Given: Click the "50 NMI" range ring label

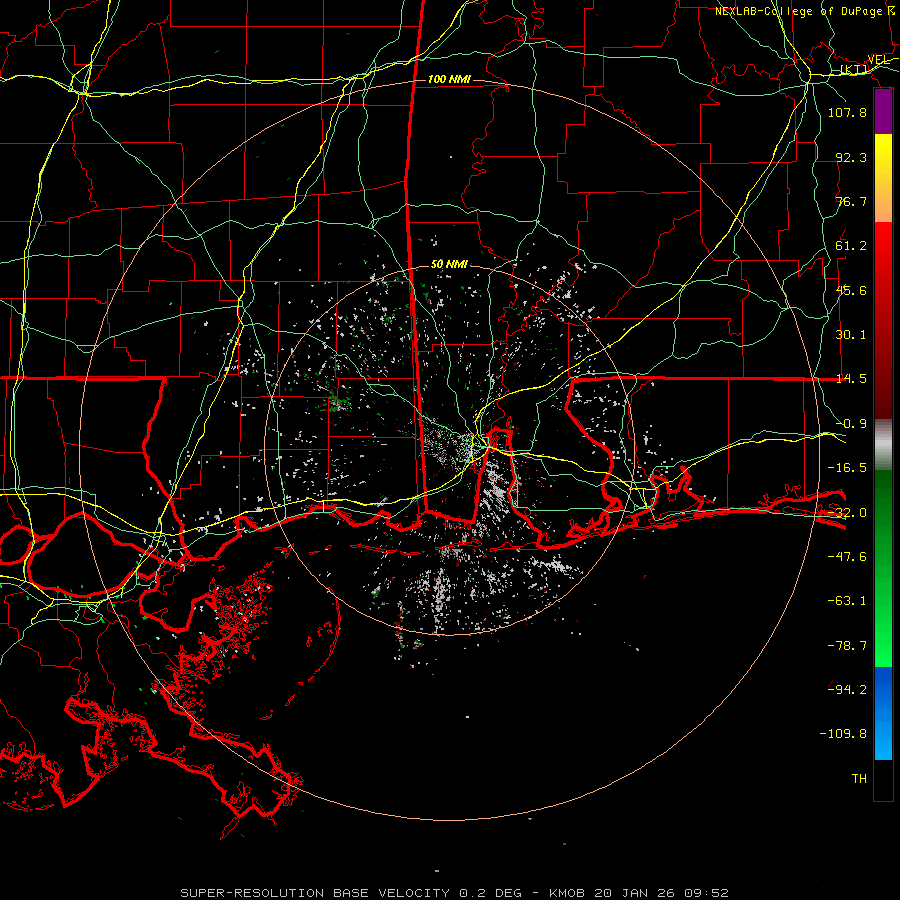Looking at the screenshot, I should coord(449,265).
